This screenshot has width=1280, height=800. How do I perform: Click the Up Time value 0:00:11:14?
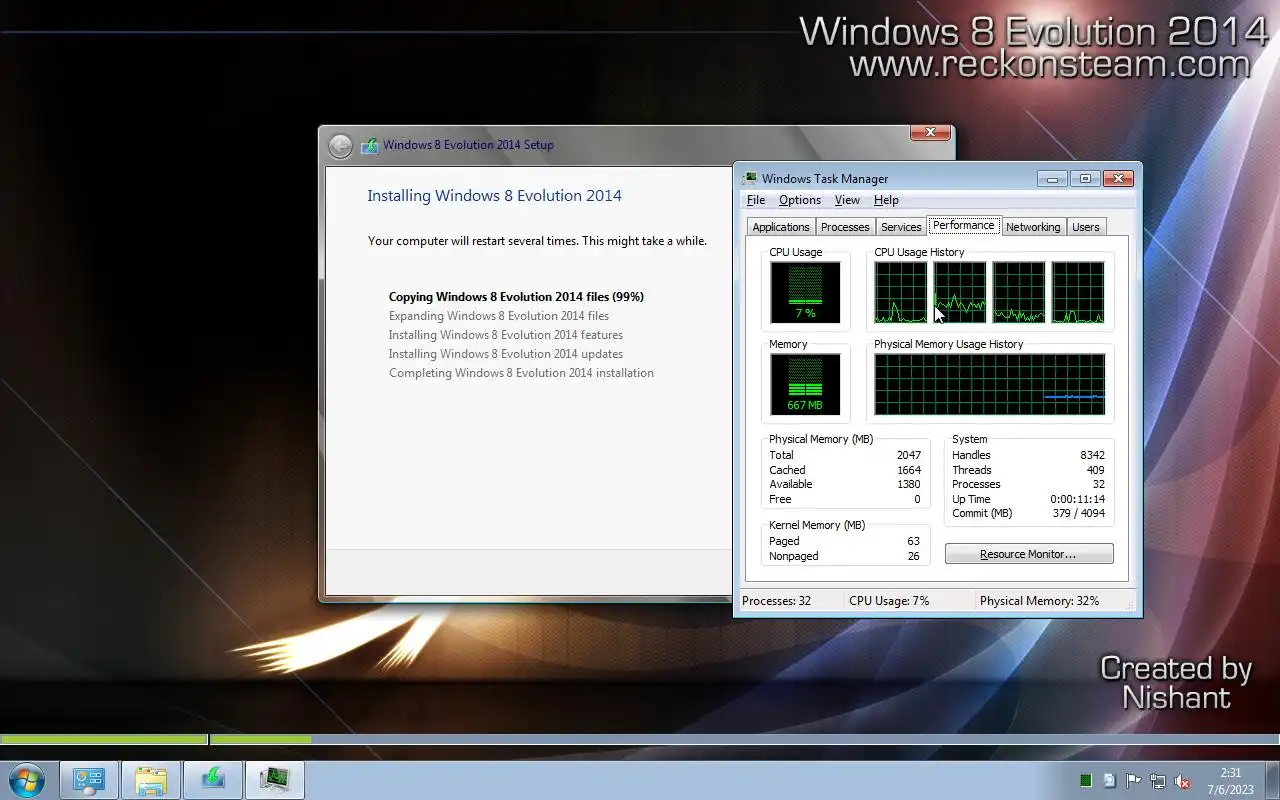pyautogui.click(x=1078, y=499)
